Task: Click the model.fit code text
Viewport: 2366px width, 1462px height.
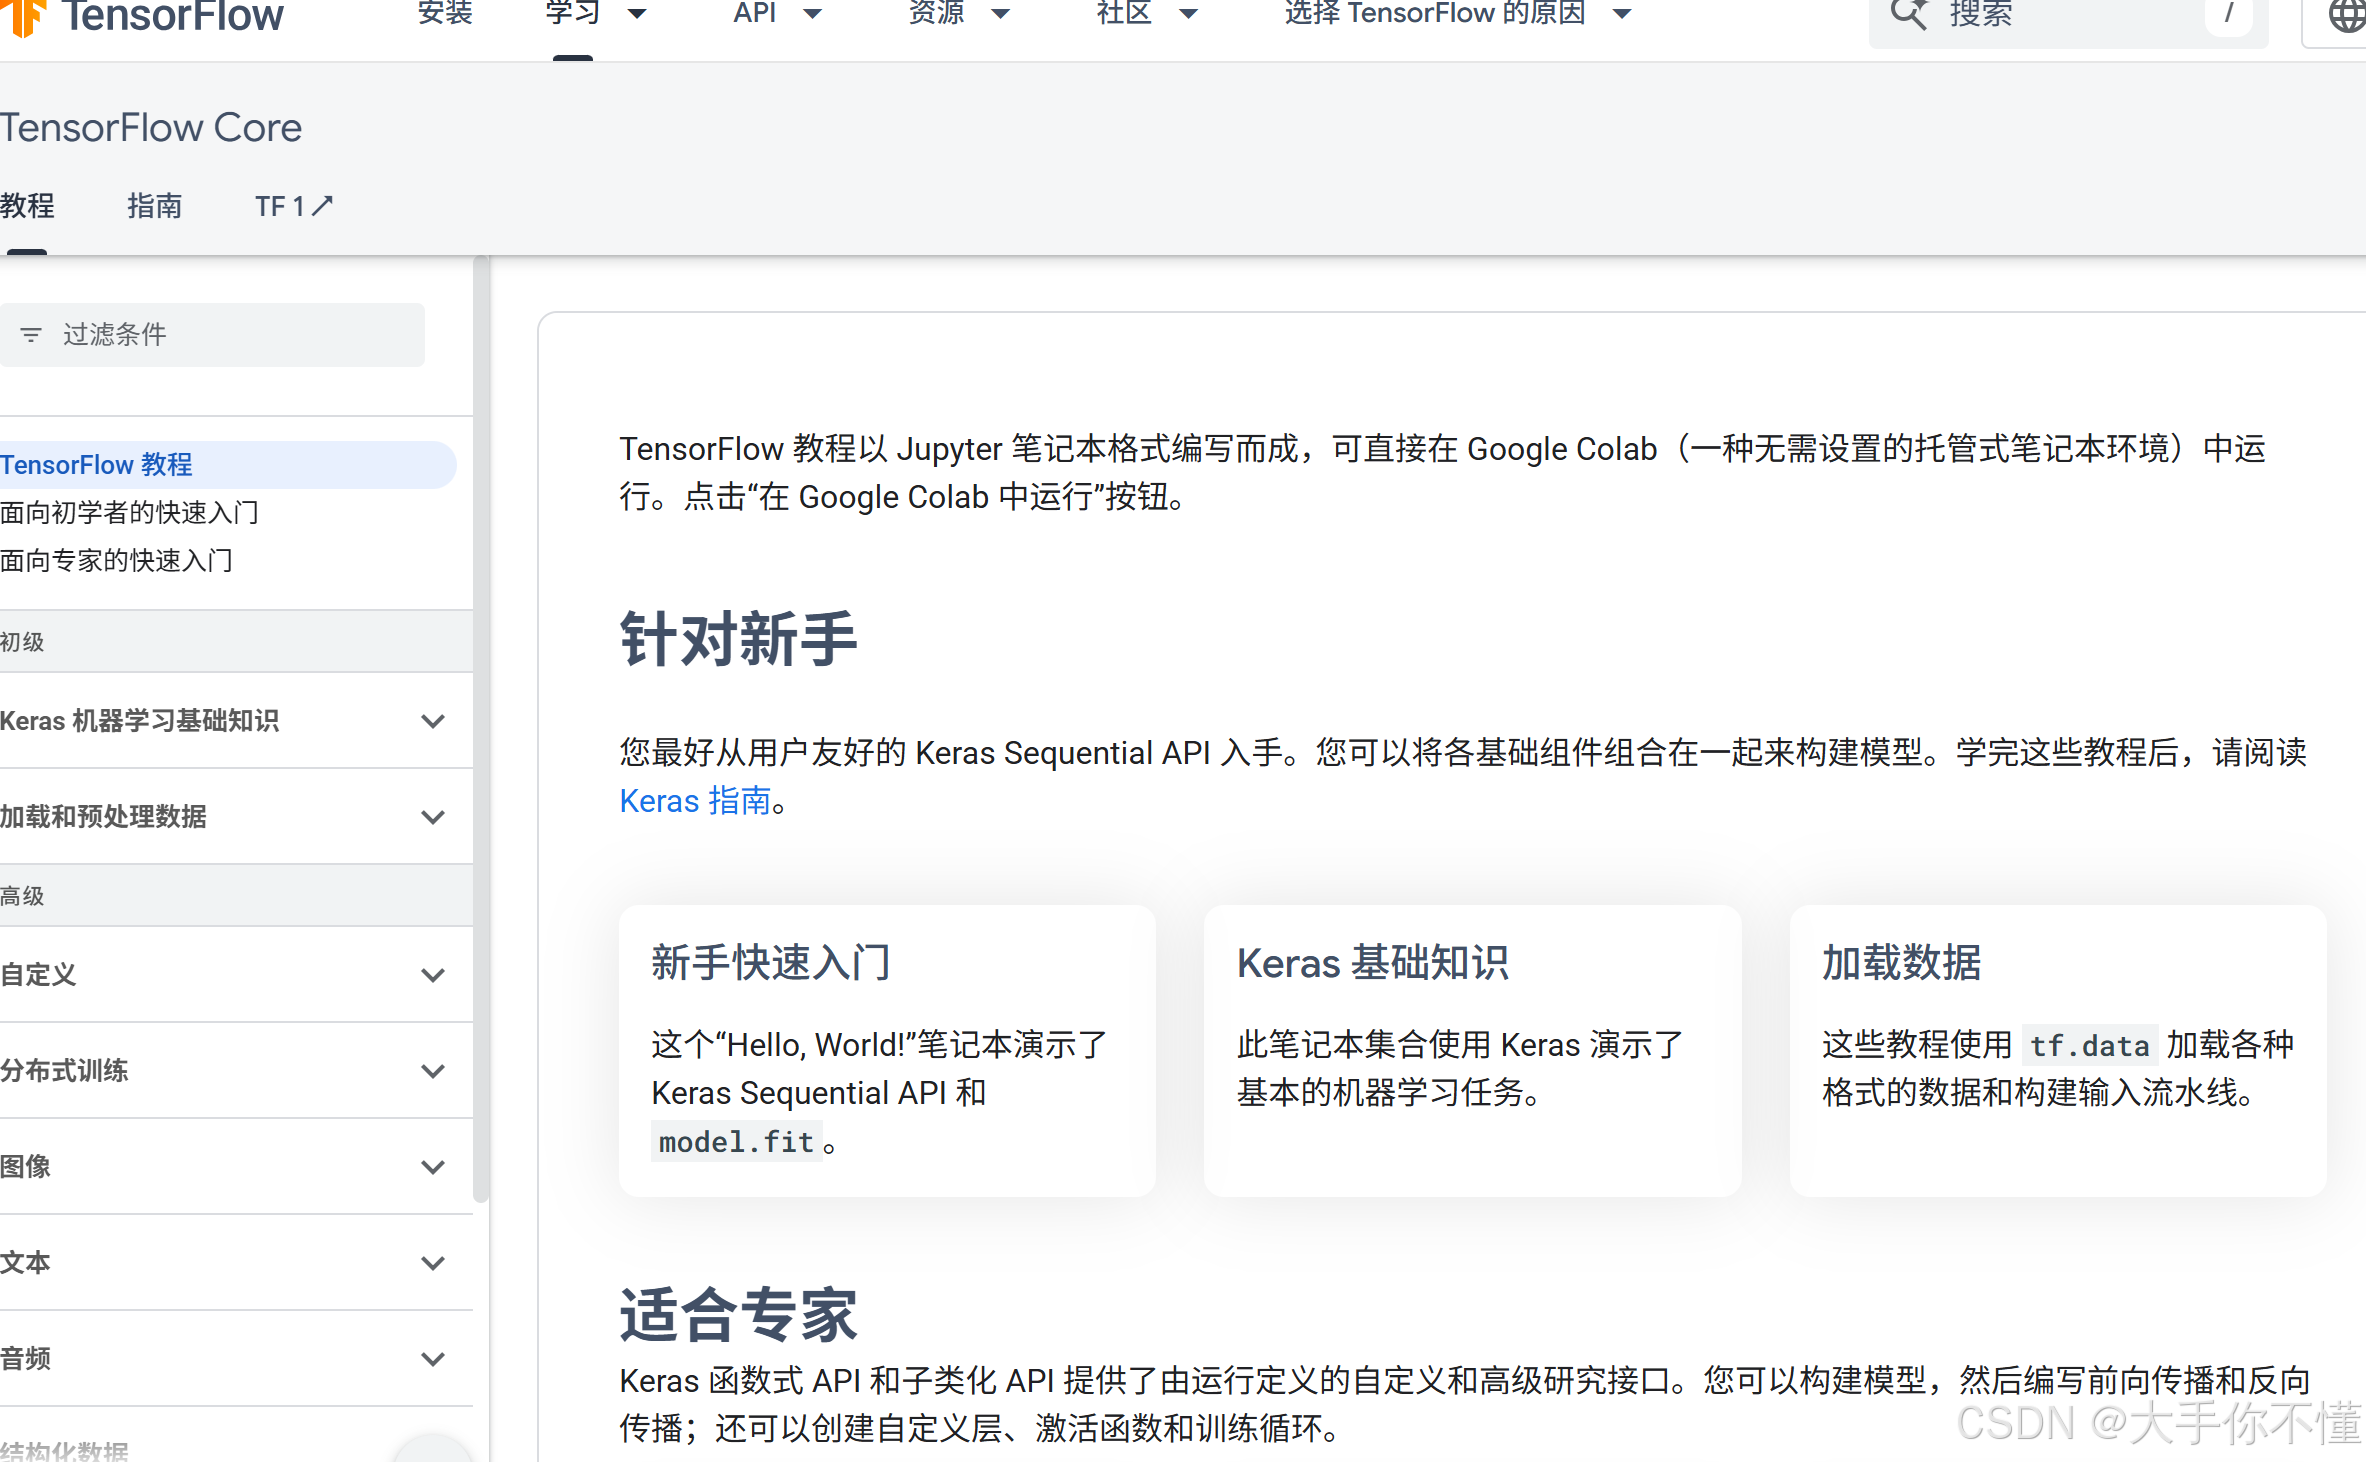Action: point(736,1141)
